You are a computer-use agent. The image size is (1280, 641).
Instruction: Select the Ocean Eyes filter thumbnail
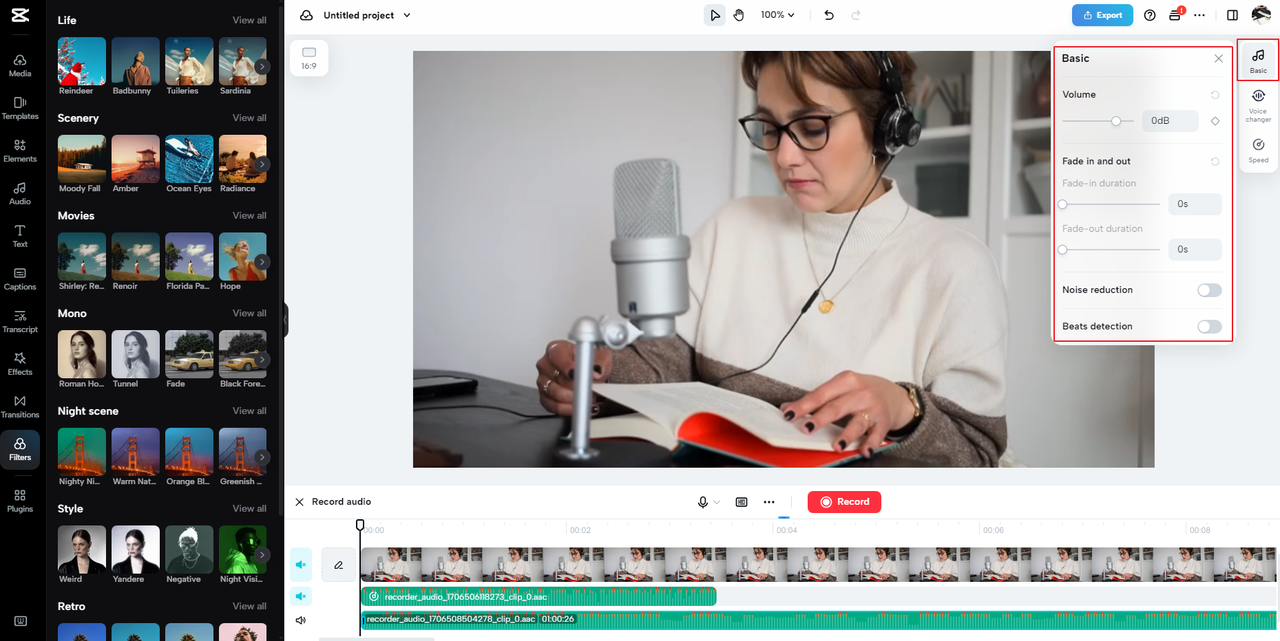(x=189, y=160)
